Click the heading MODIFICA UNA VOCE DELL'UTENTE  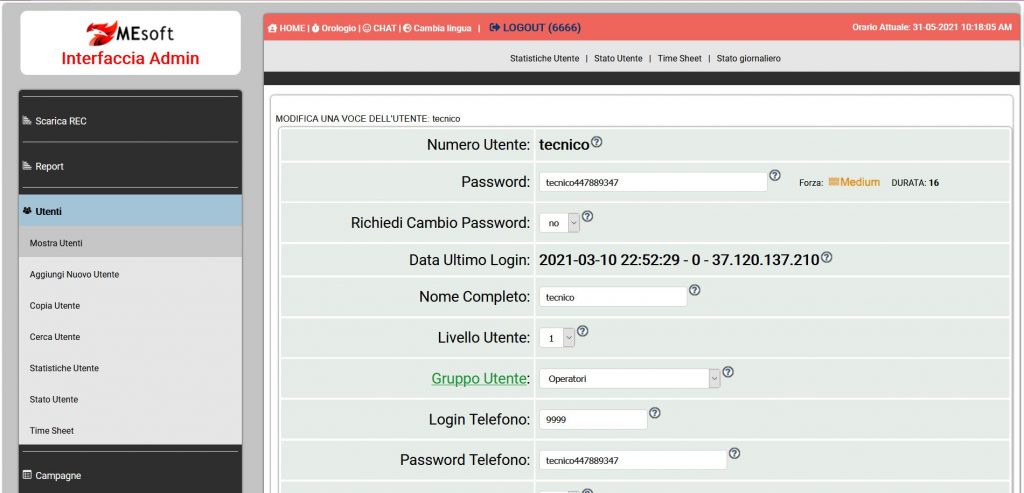click(370, 119)
